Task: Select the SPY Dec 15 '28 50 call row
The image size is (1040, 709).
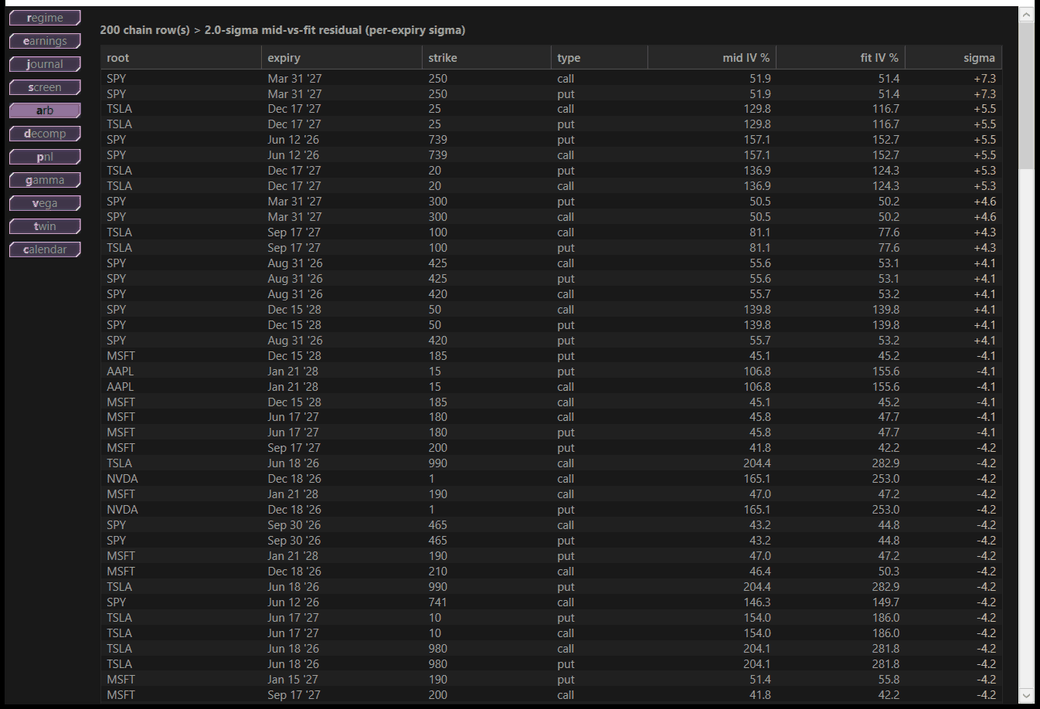Action: pos(551,310)
